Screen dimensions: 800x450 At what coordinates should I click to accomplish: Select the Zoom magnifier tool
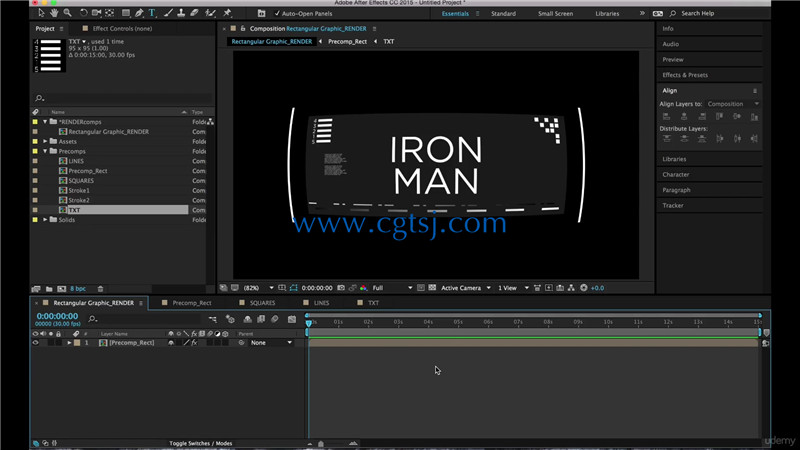[67, 13]
